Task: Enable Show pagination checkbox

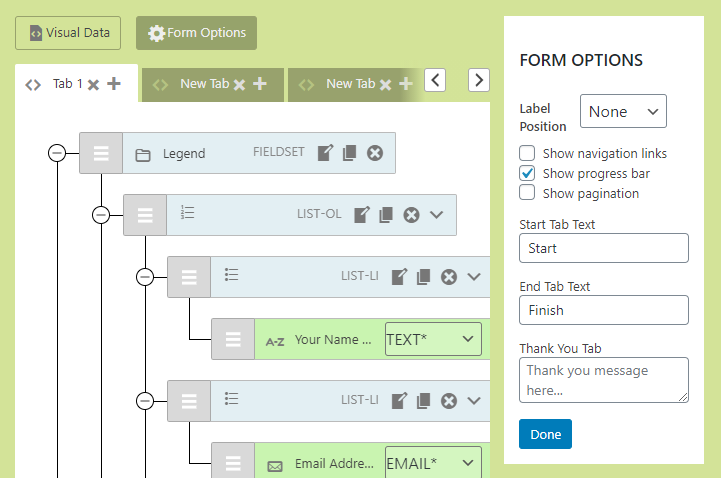Action: tap(527, 193)
